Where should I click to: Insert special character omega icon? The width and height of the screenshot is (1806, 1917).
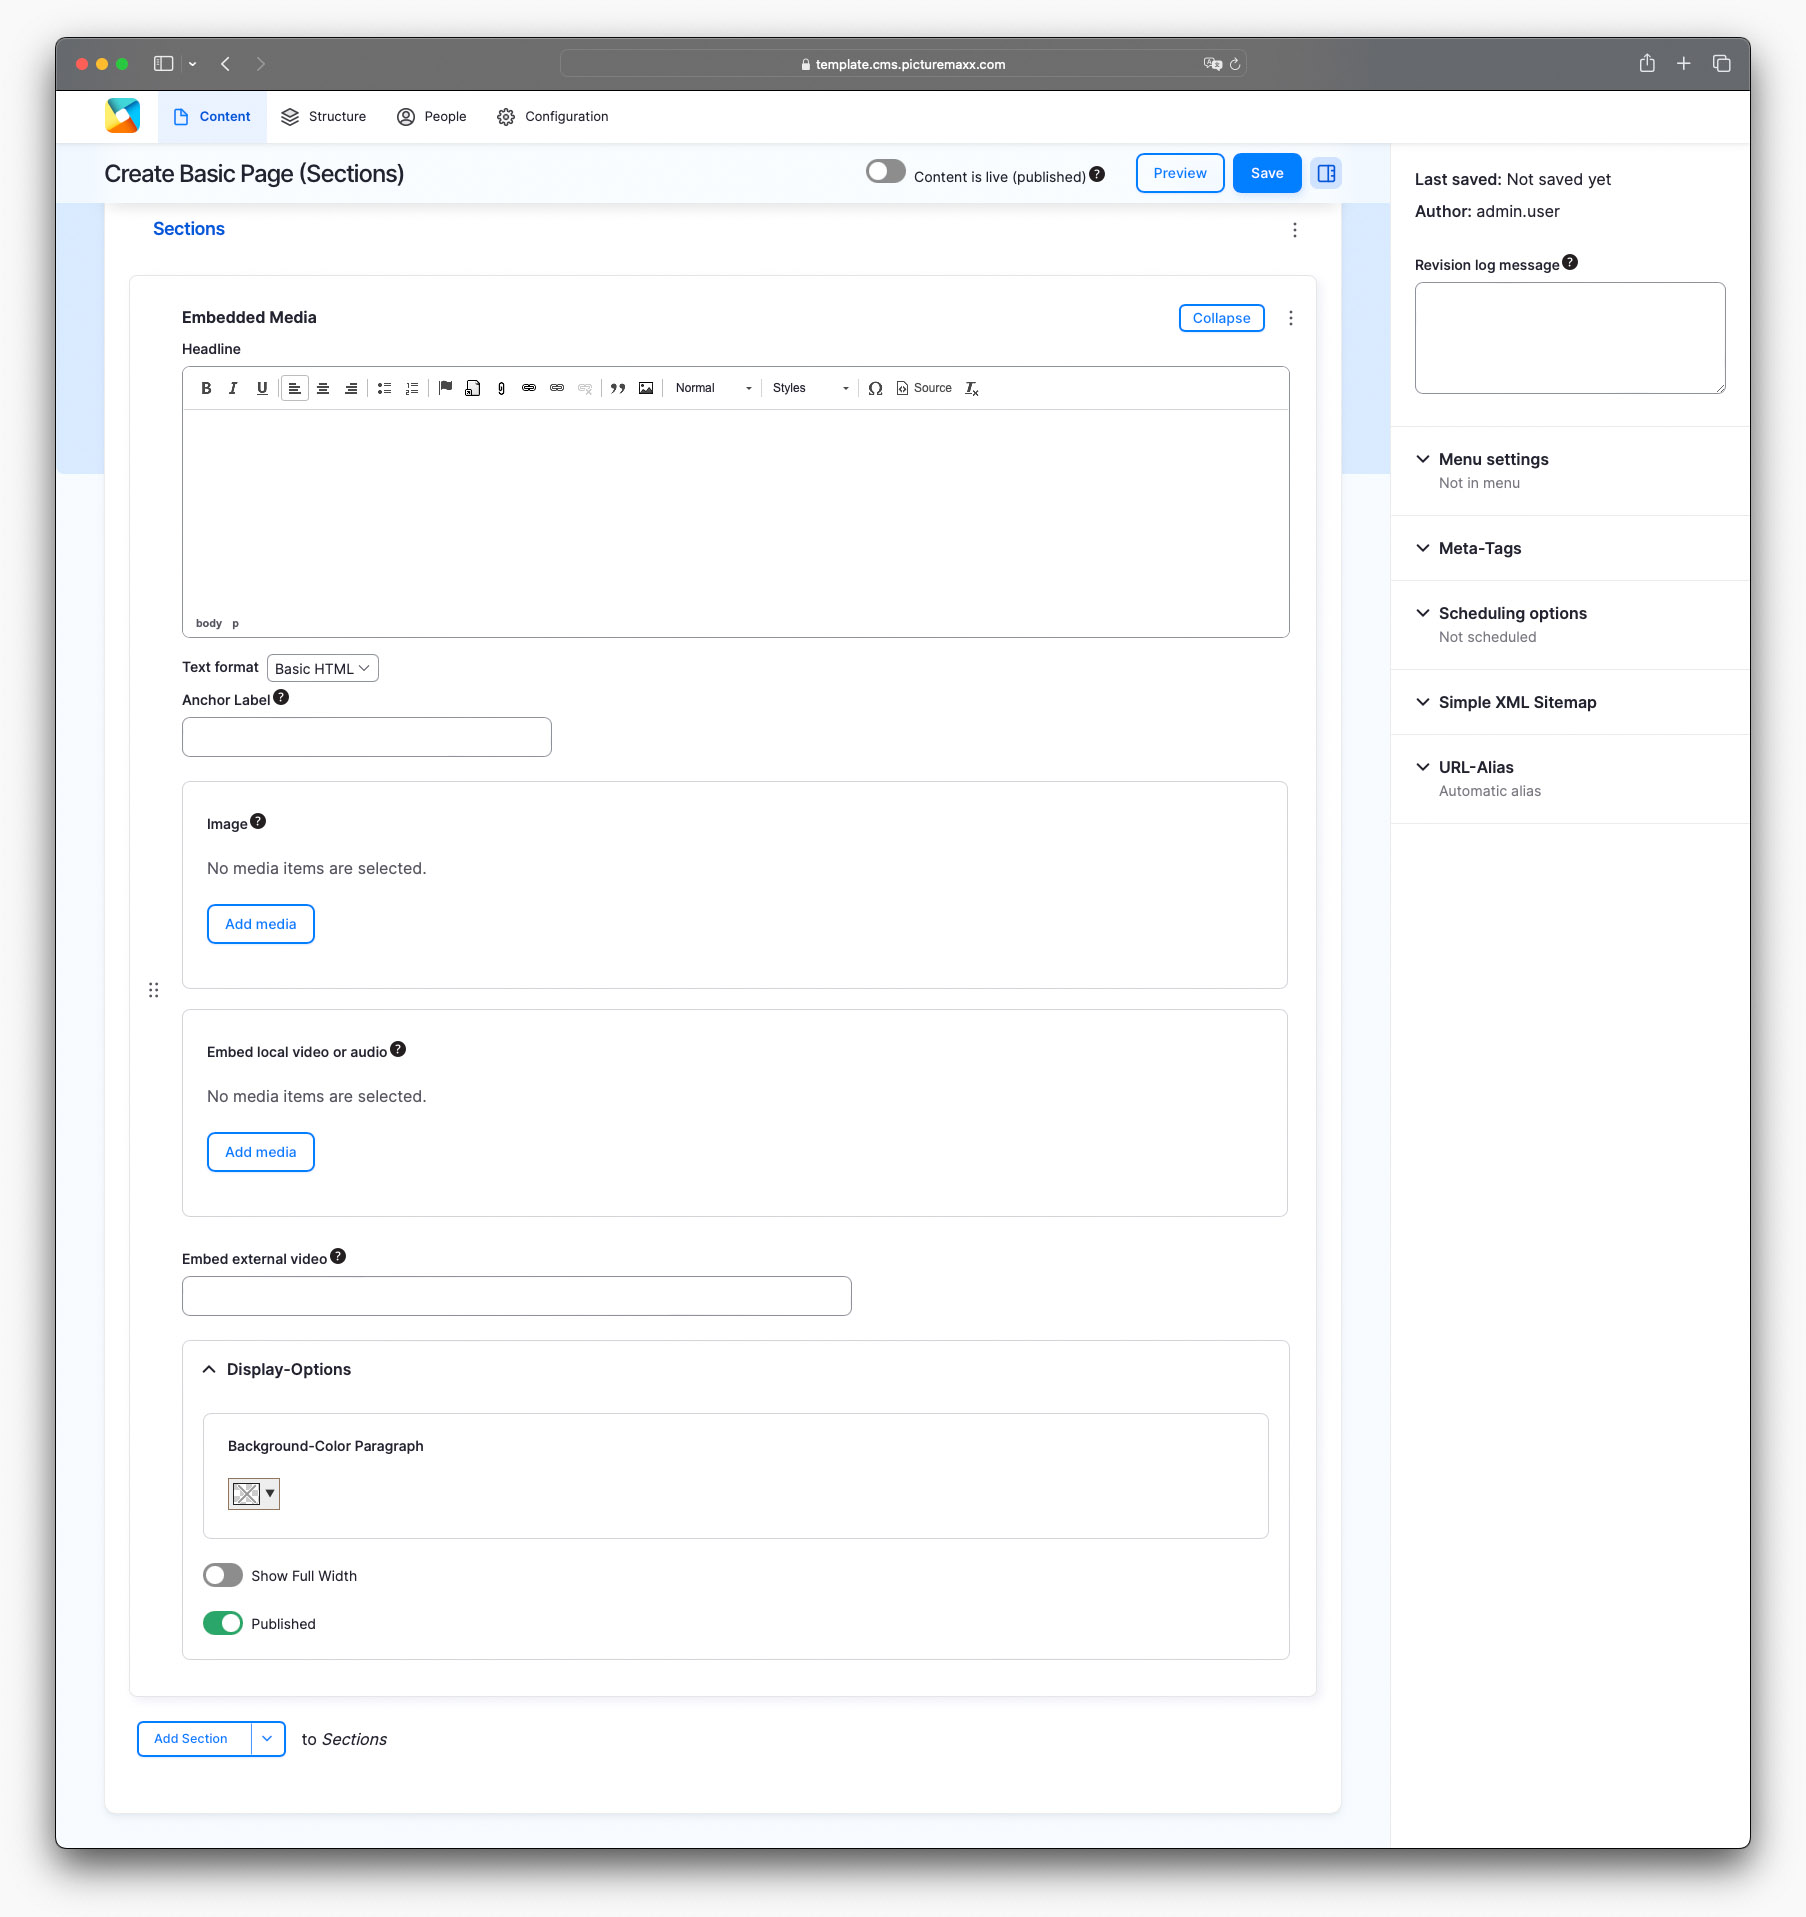click(x=875, y=388)
